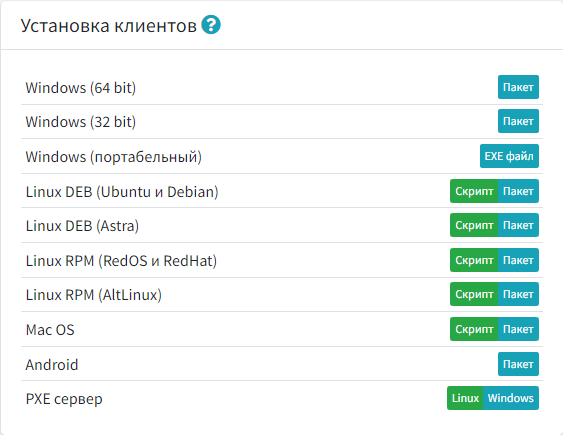563x435 pixels.
Task: Download Пакет for Astra Linux
Action: [518, 225]
